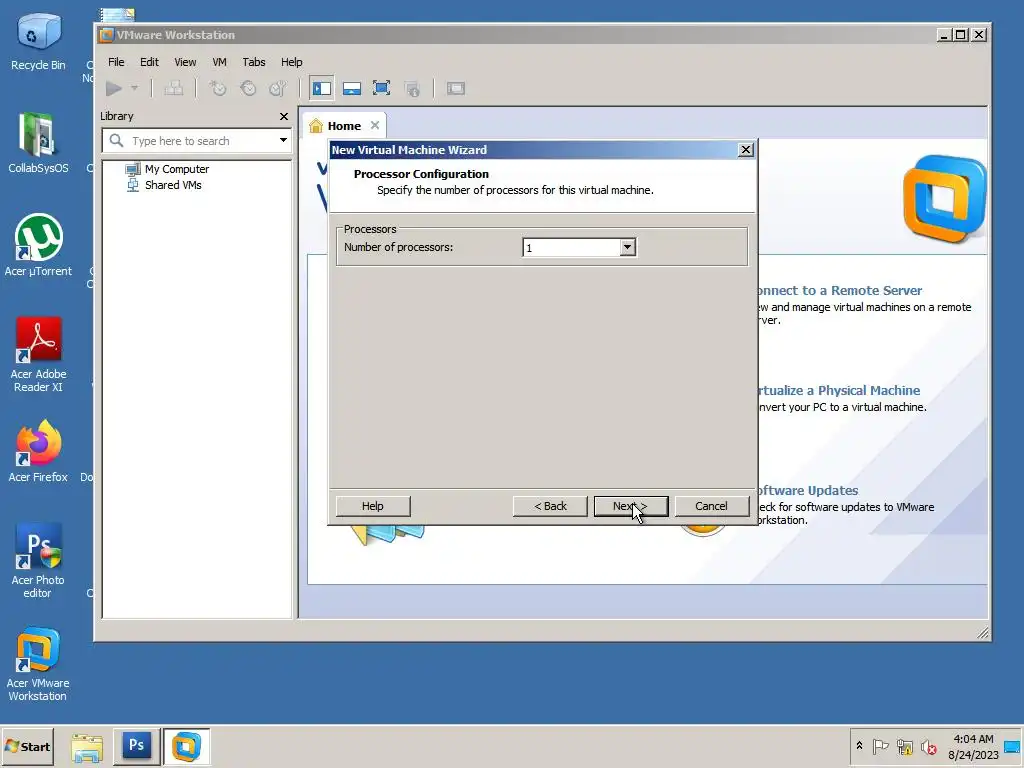
Task: Open the power options arrow beside play
Action: pos(135,88)
